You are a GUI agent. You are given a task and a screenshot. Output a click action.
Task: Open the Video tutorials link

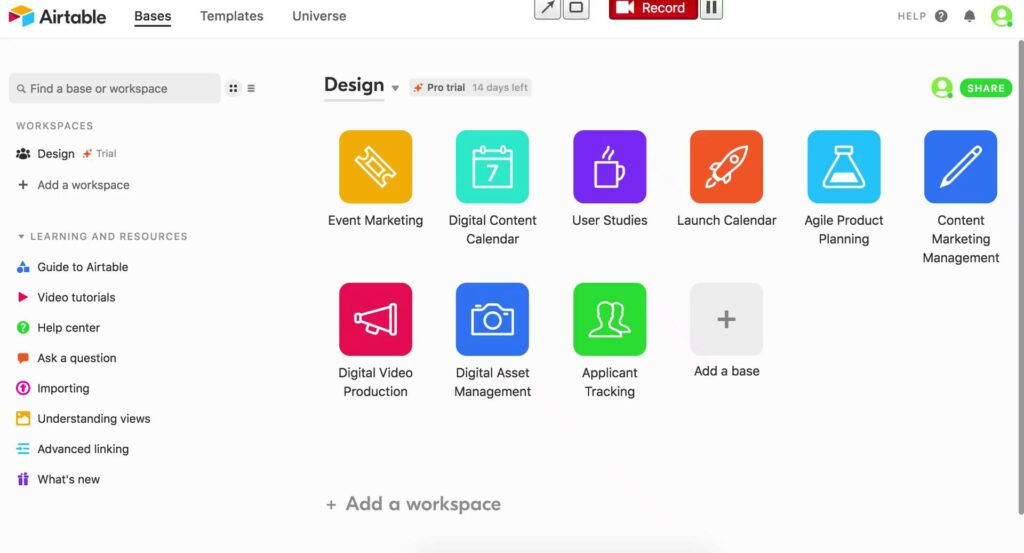pyautogui.click(x=76, y=297)
